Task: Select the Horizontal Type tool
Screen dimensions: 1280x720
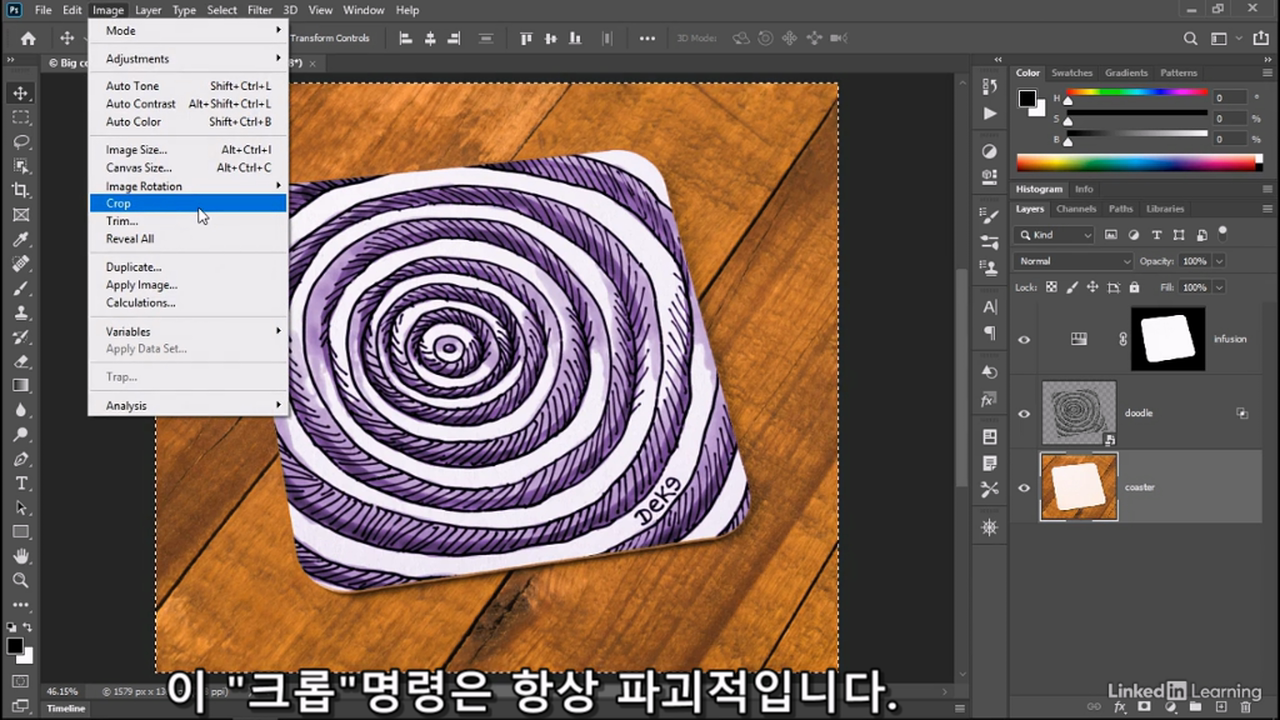Action: (x=21, y=483)
